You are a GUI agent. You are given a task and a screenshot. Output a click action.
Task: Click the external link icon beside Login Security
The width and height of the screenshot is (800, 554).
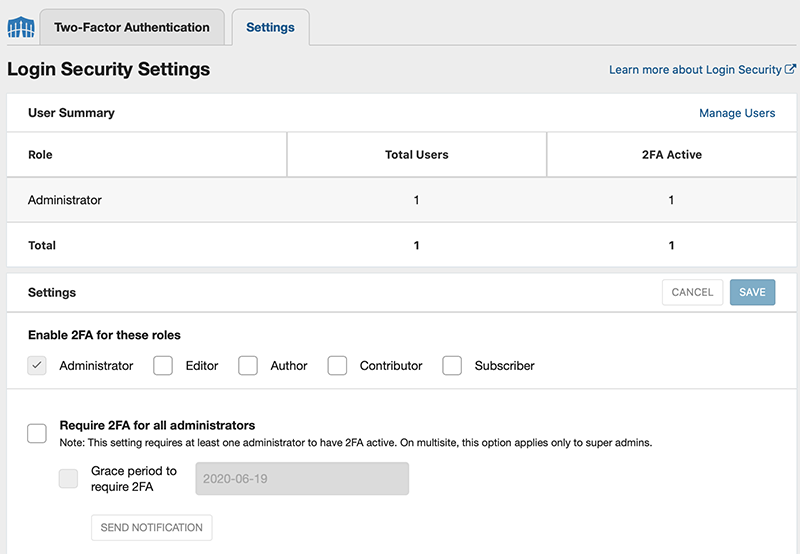[790, 69]
